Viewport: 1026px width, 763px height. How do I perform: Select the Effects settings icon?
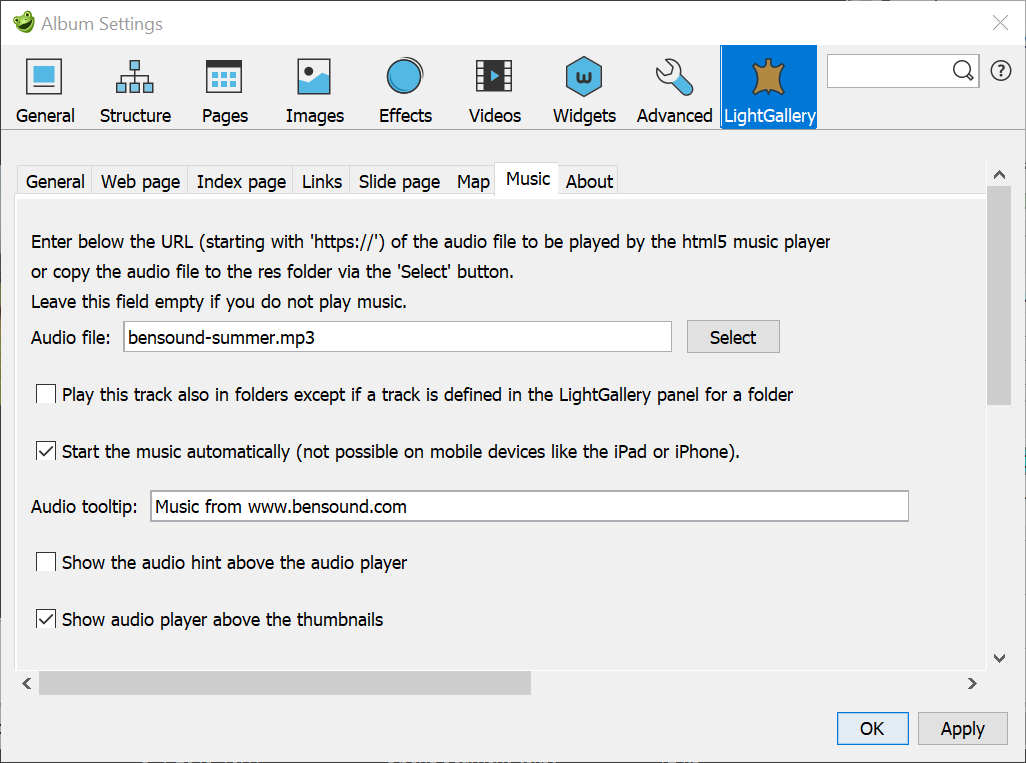pos(404,88)
